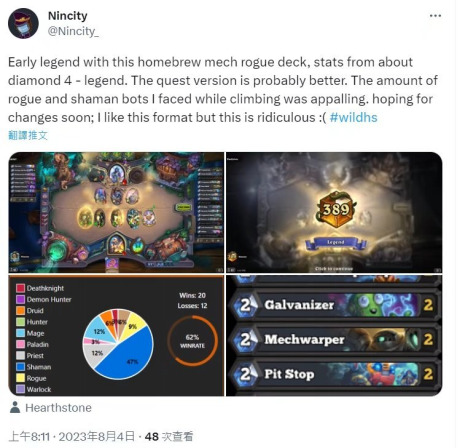Open the deck list image with Galvanizer
458x448 pixels.
[x=334, y=336]
